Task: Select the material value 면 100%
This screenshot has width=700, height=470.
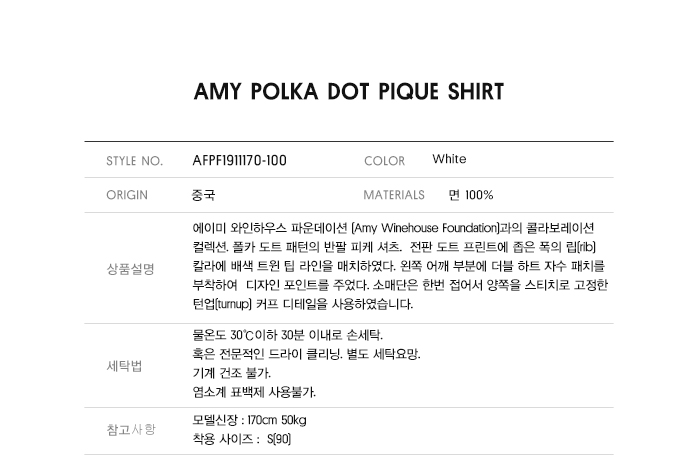Action: (x=471, y=195)
